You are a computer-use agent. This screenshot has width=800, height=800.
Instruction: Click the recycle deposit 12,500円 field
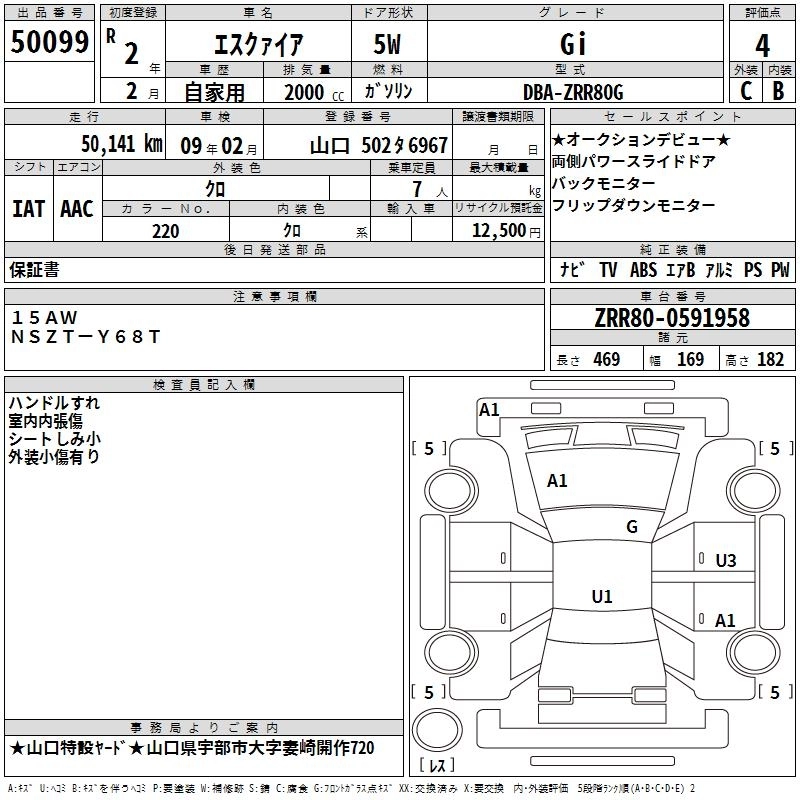[x=506, y=231]
